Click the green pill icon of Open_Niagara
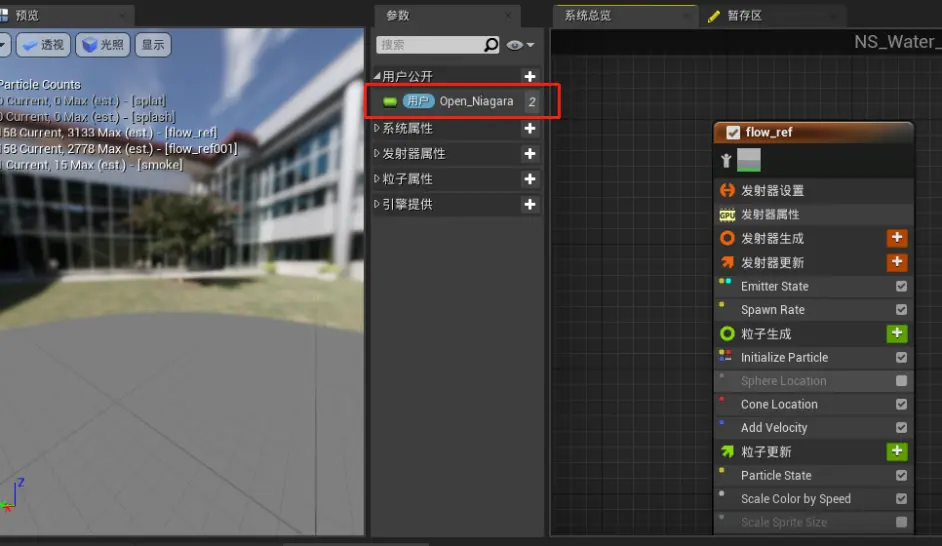Viewport: 942px width, 546px height. pos(390,102)
